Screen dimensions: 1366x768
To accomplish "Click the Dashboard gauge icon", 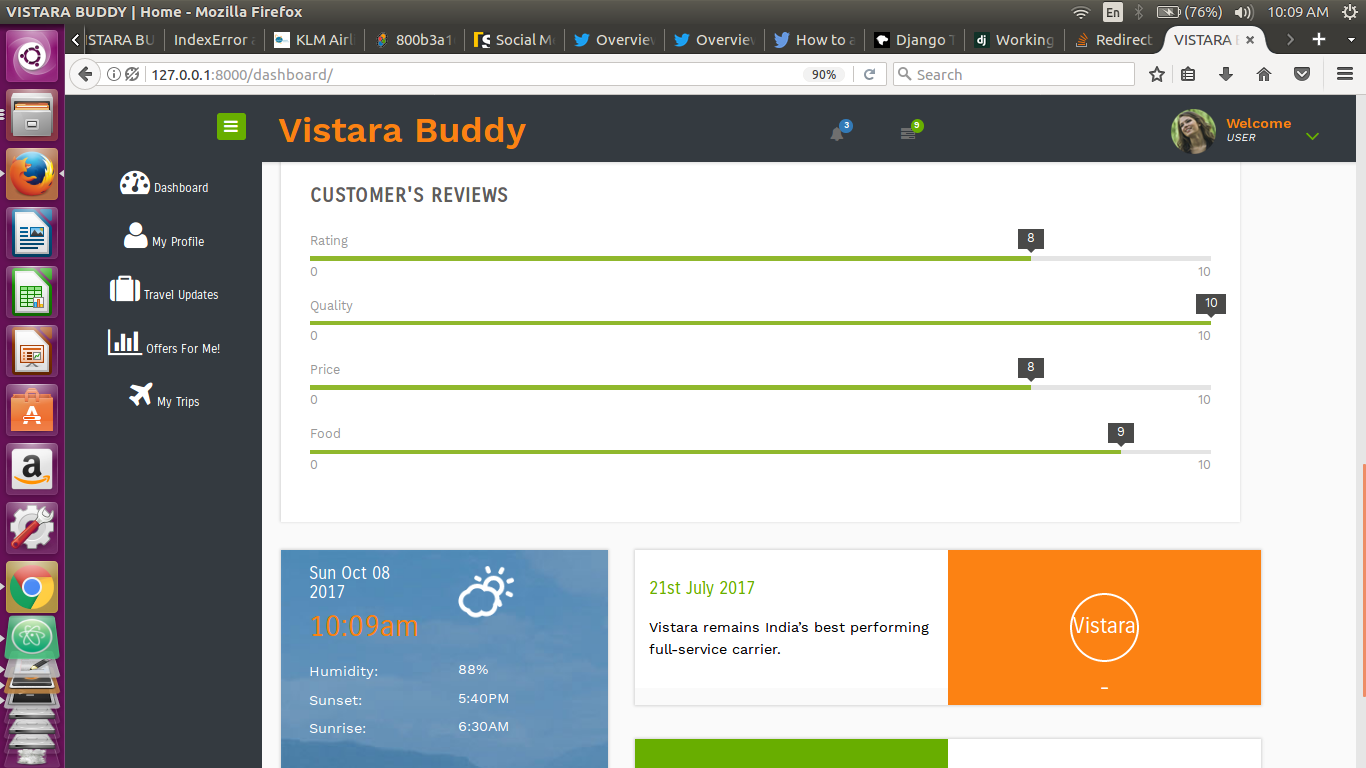I will click(135, 183).
